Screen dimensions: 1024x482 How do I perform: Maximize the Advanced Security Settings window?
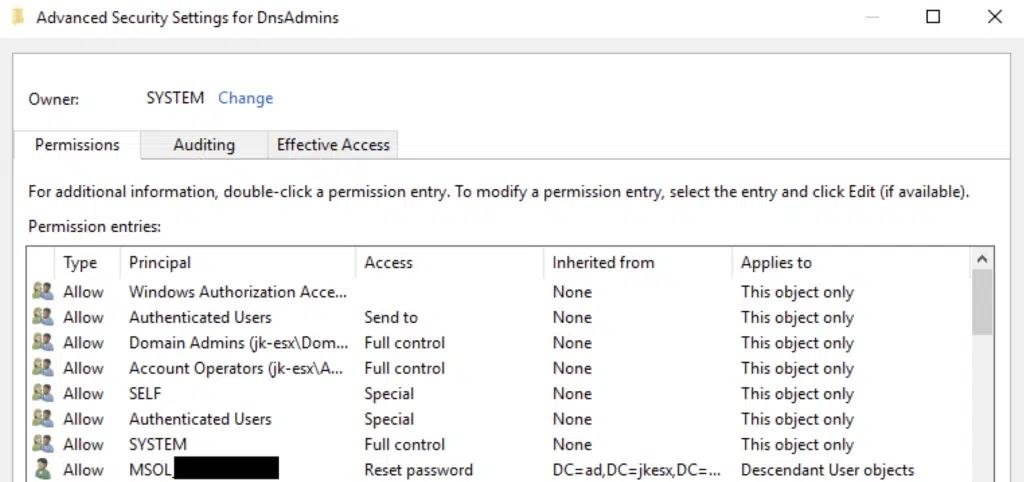pyautogui.click(x=933, y=17)
